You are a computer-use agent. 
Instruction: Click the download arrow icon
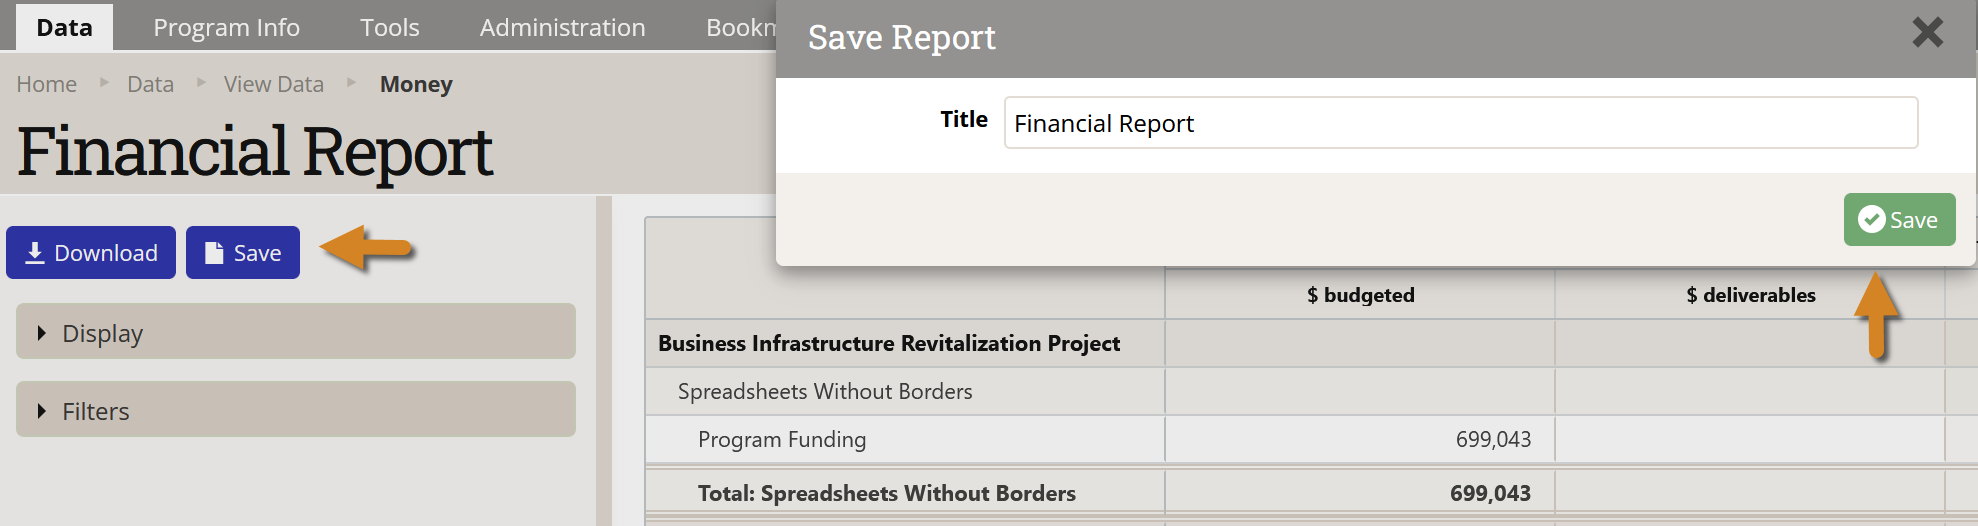(x=35, y=253)
